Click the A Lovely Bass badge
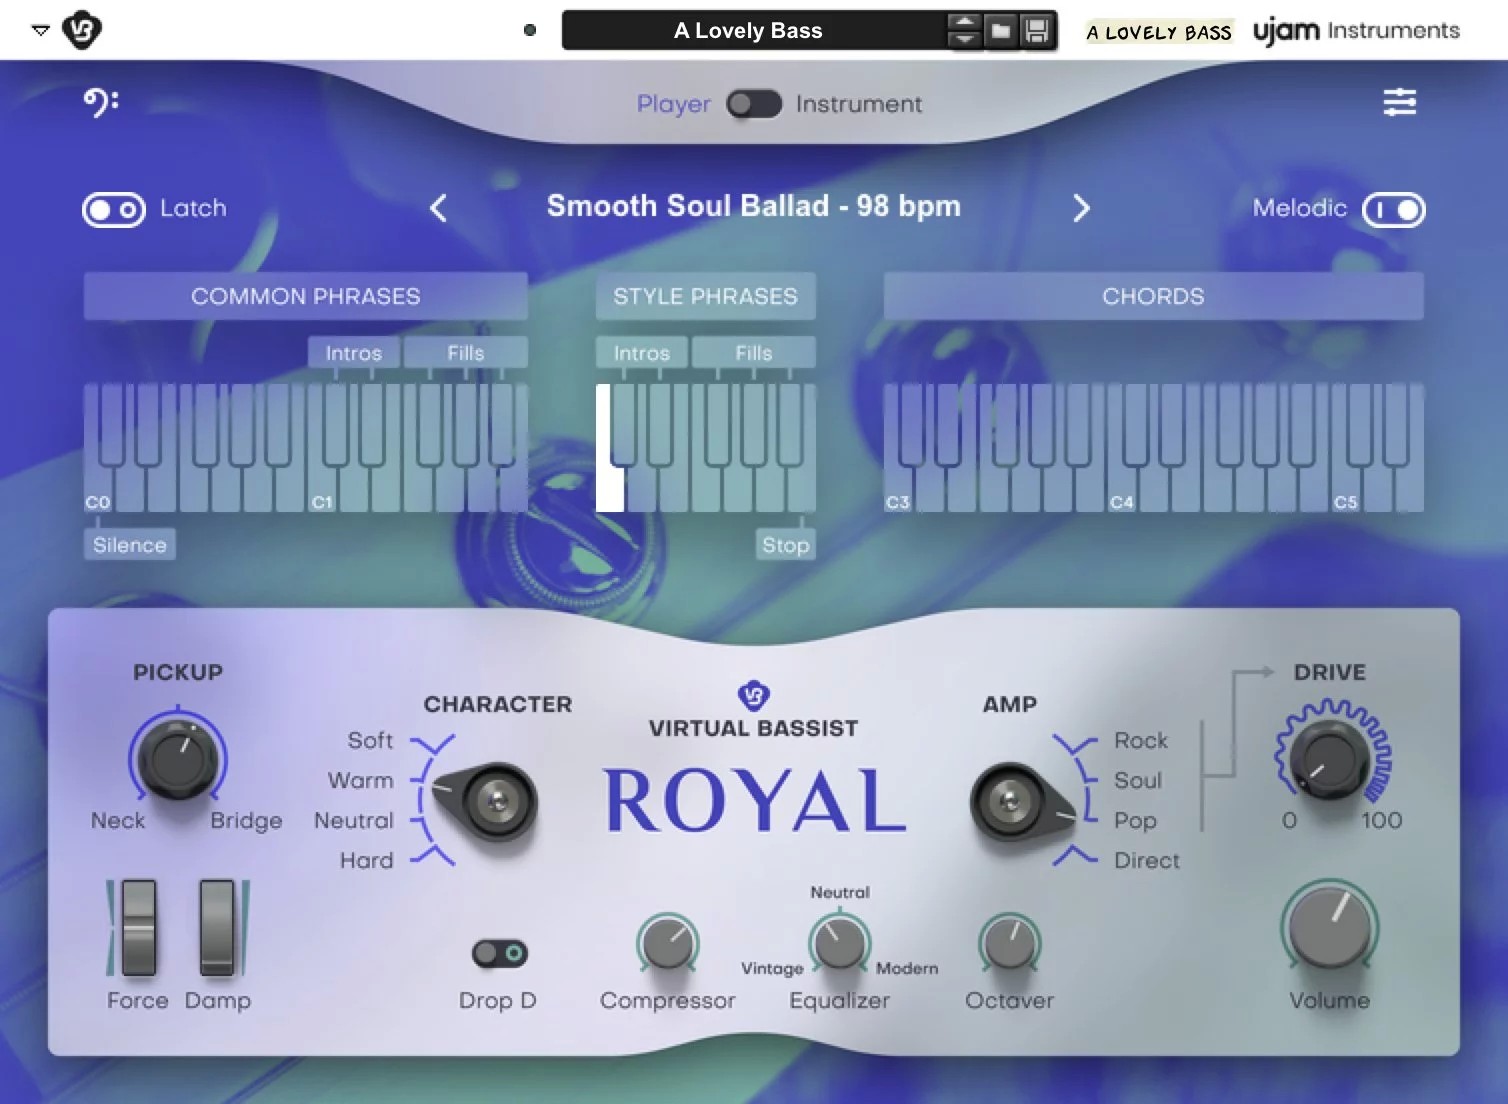Image resolution: width=1508 pixels, height=1104 pixels. coord(1159,32)
